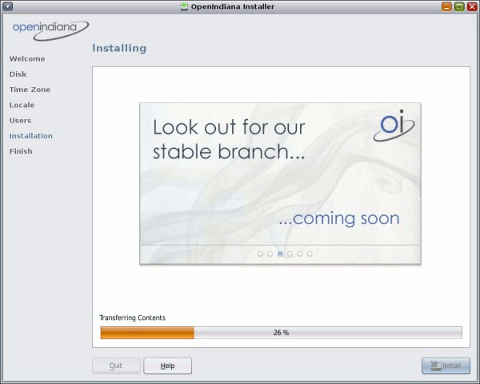Go to the Disk step
The height and width of the screenshot is (384, 480).
pyautogui.click(x=18, y=74)
